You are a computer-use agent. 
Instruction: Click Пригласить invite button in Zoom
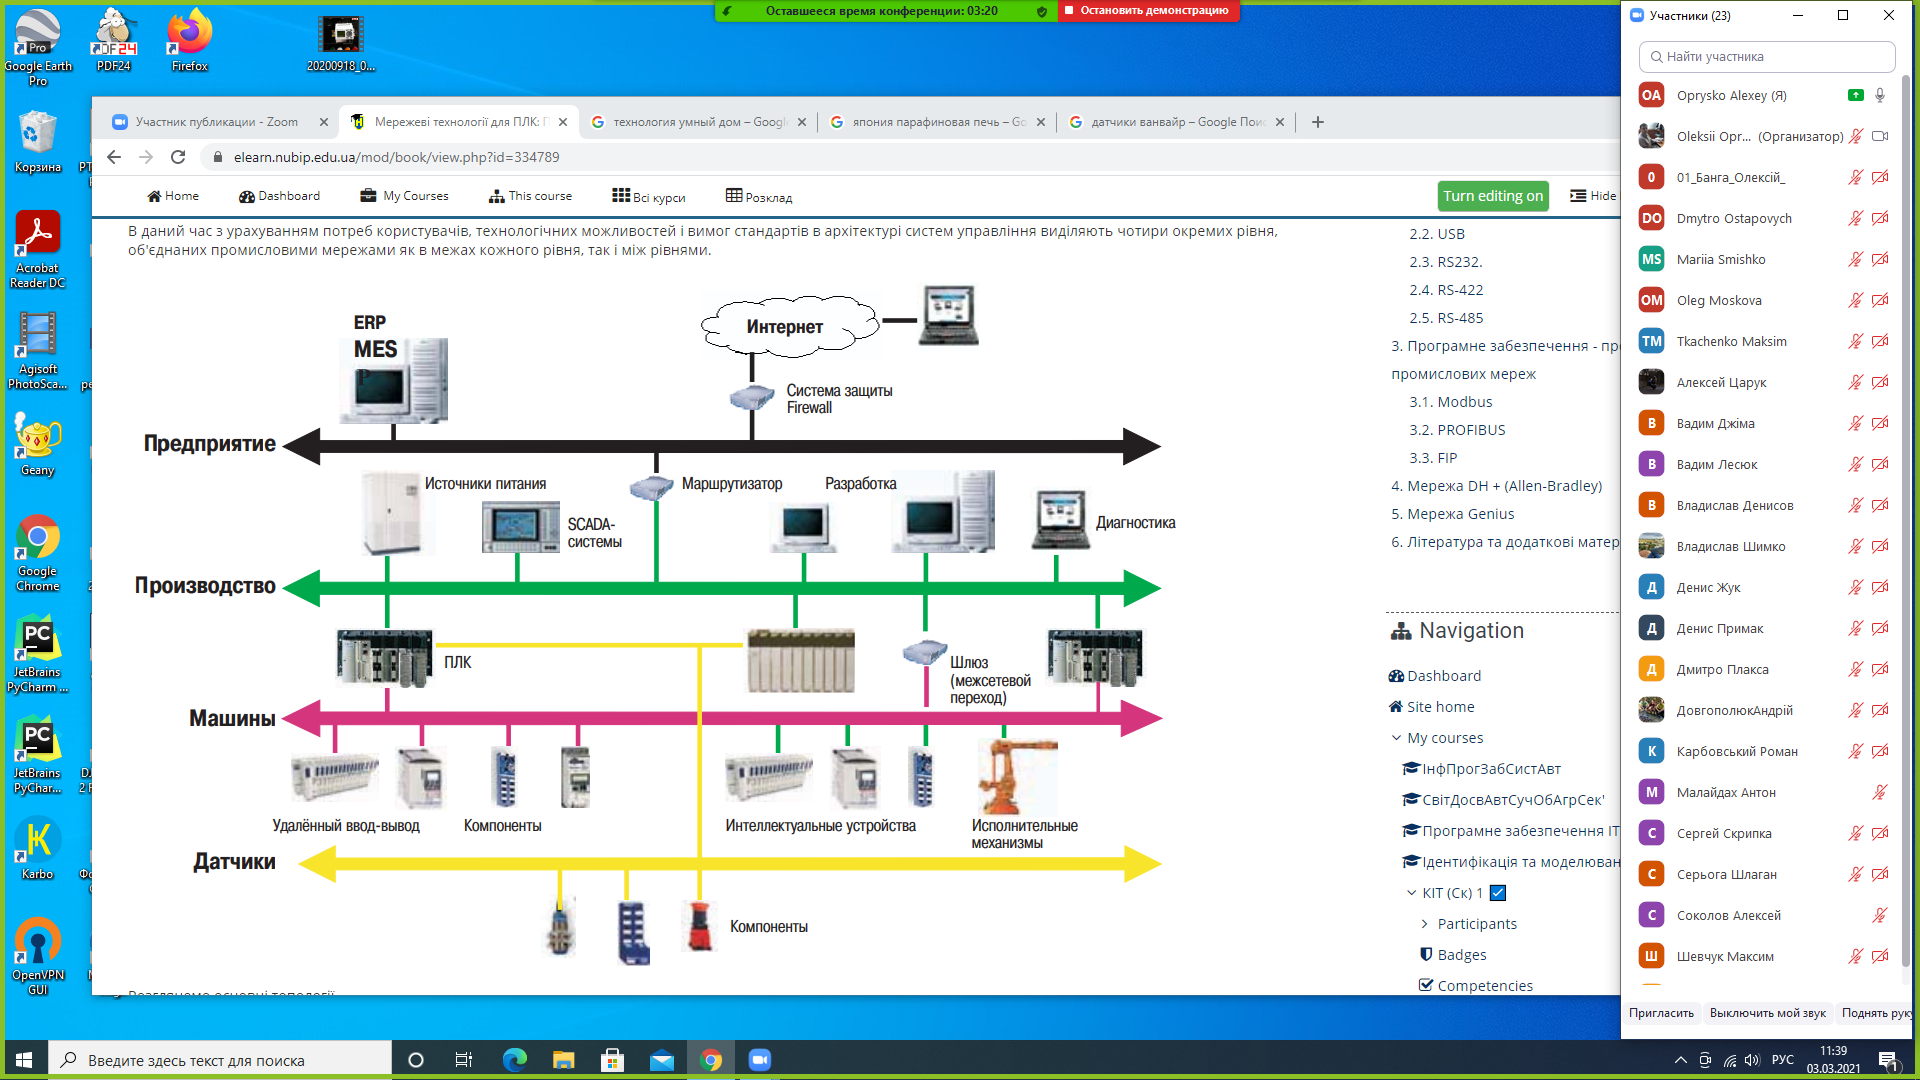coord(1661,1013)
